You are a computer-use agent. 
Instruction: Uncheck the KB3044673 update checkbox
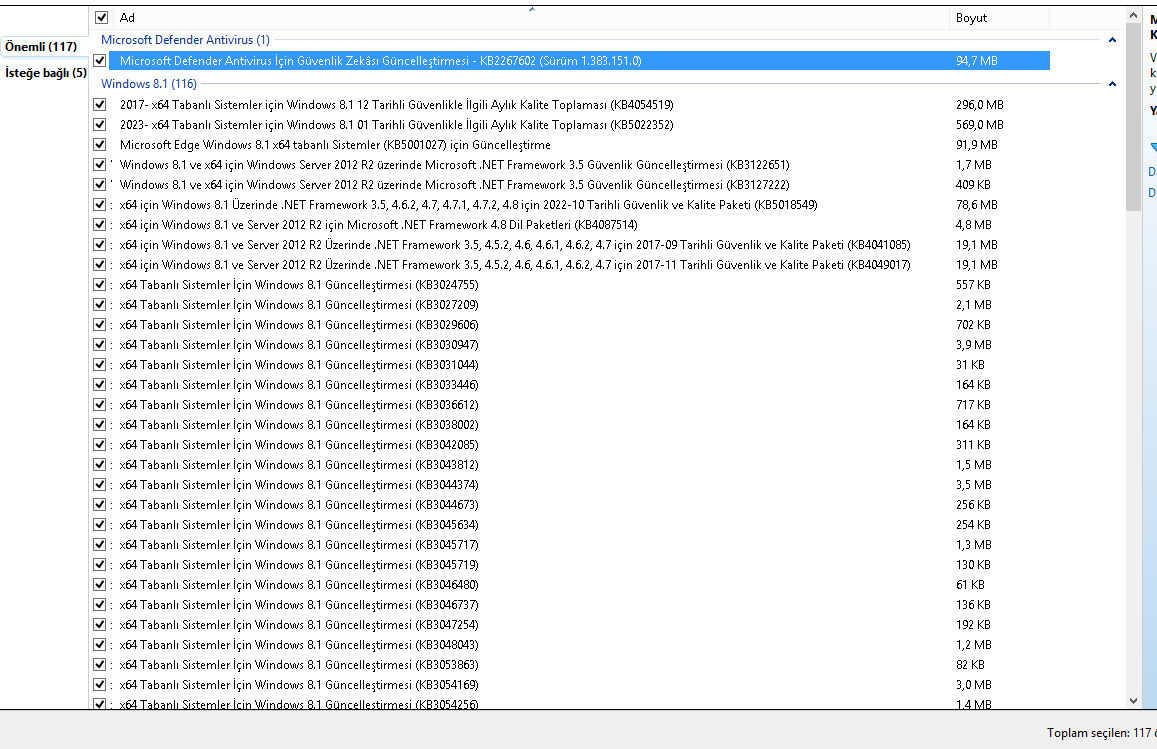point(100,504)
